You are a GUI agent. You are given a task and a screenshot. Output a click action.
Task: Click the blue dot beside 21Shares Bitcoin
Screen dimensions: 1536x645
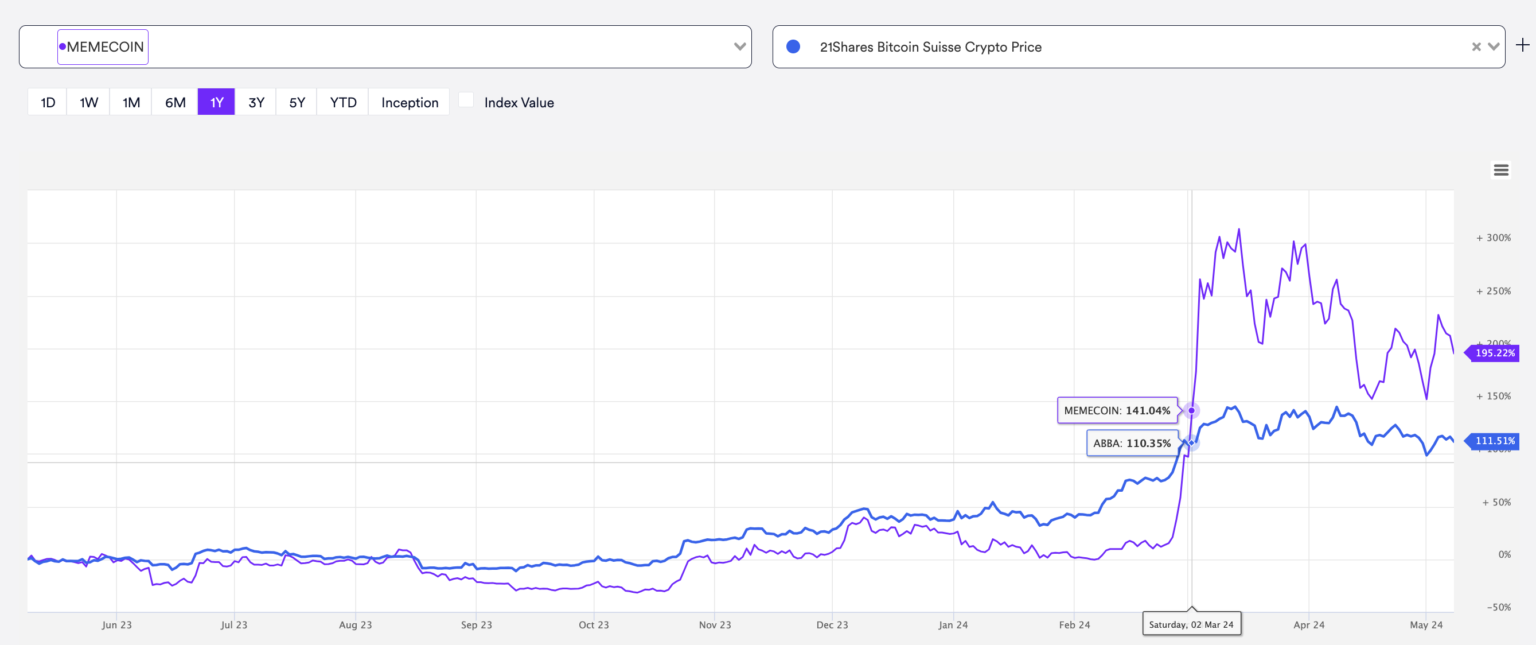point(793,46)
